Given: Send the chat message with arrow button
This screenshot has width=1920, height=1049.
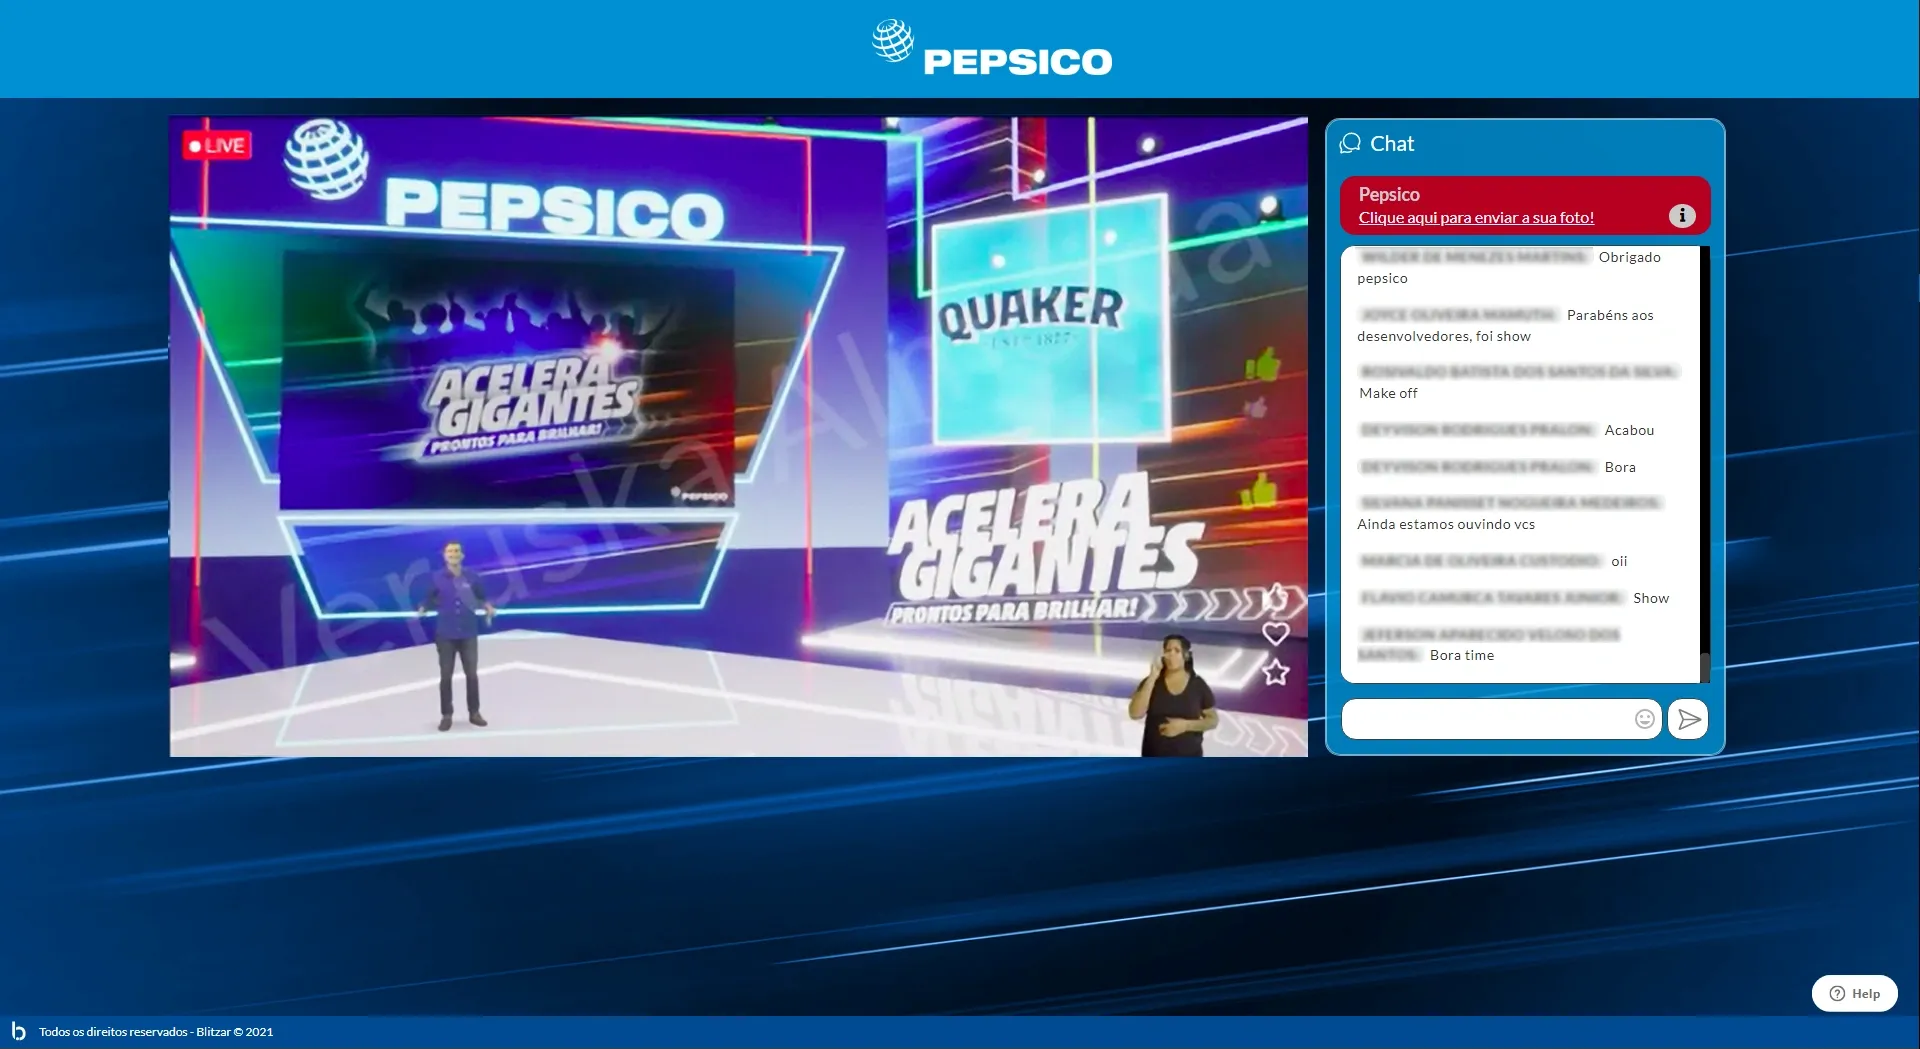Looking at the screenshot, I should [1688, 719].
